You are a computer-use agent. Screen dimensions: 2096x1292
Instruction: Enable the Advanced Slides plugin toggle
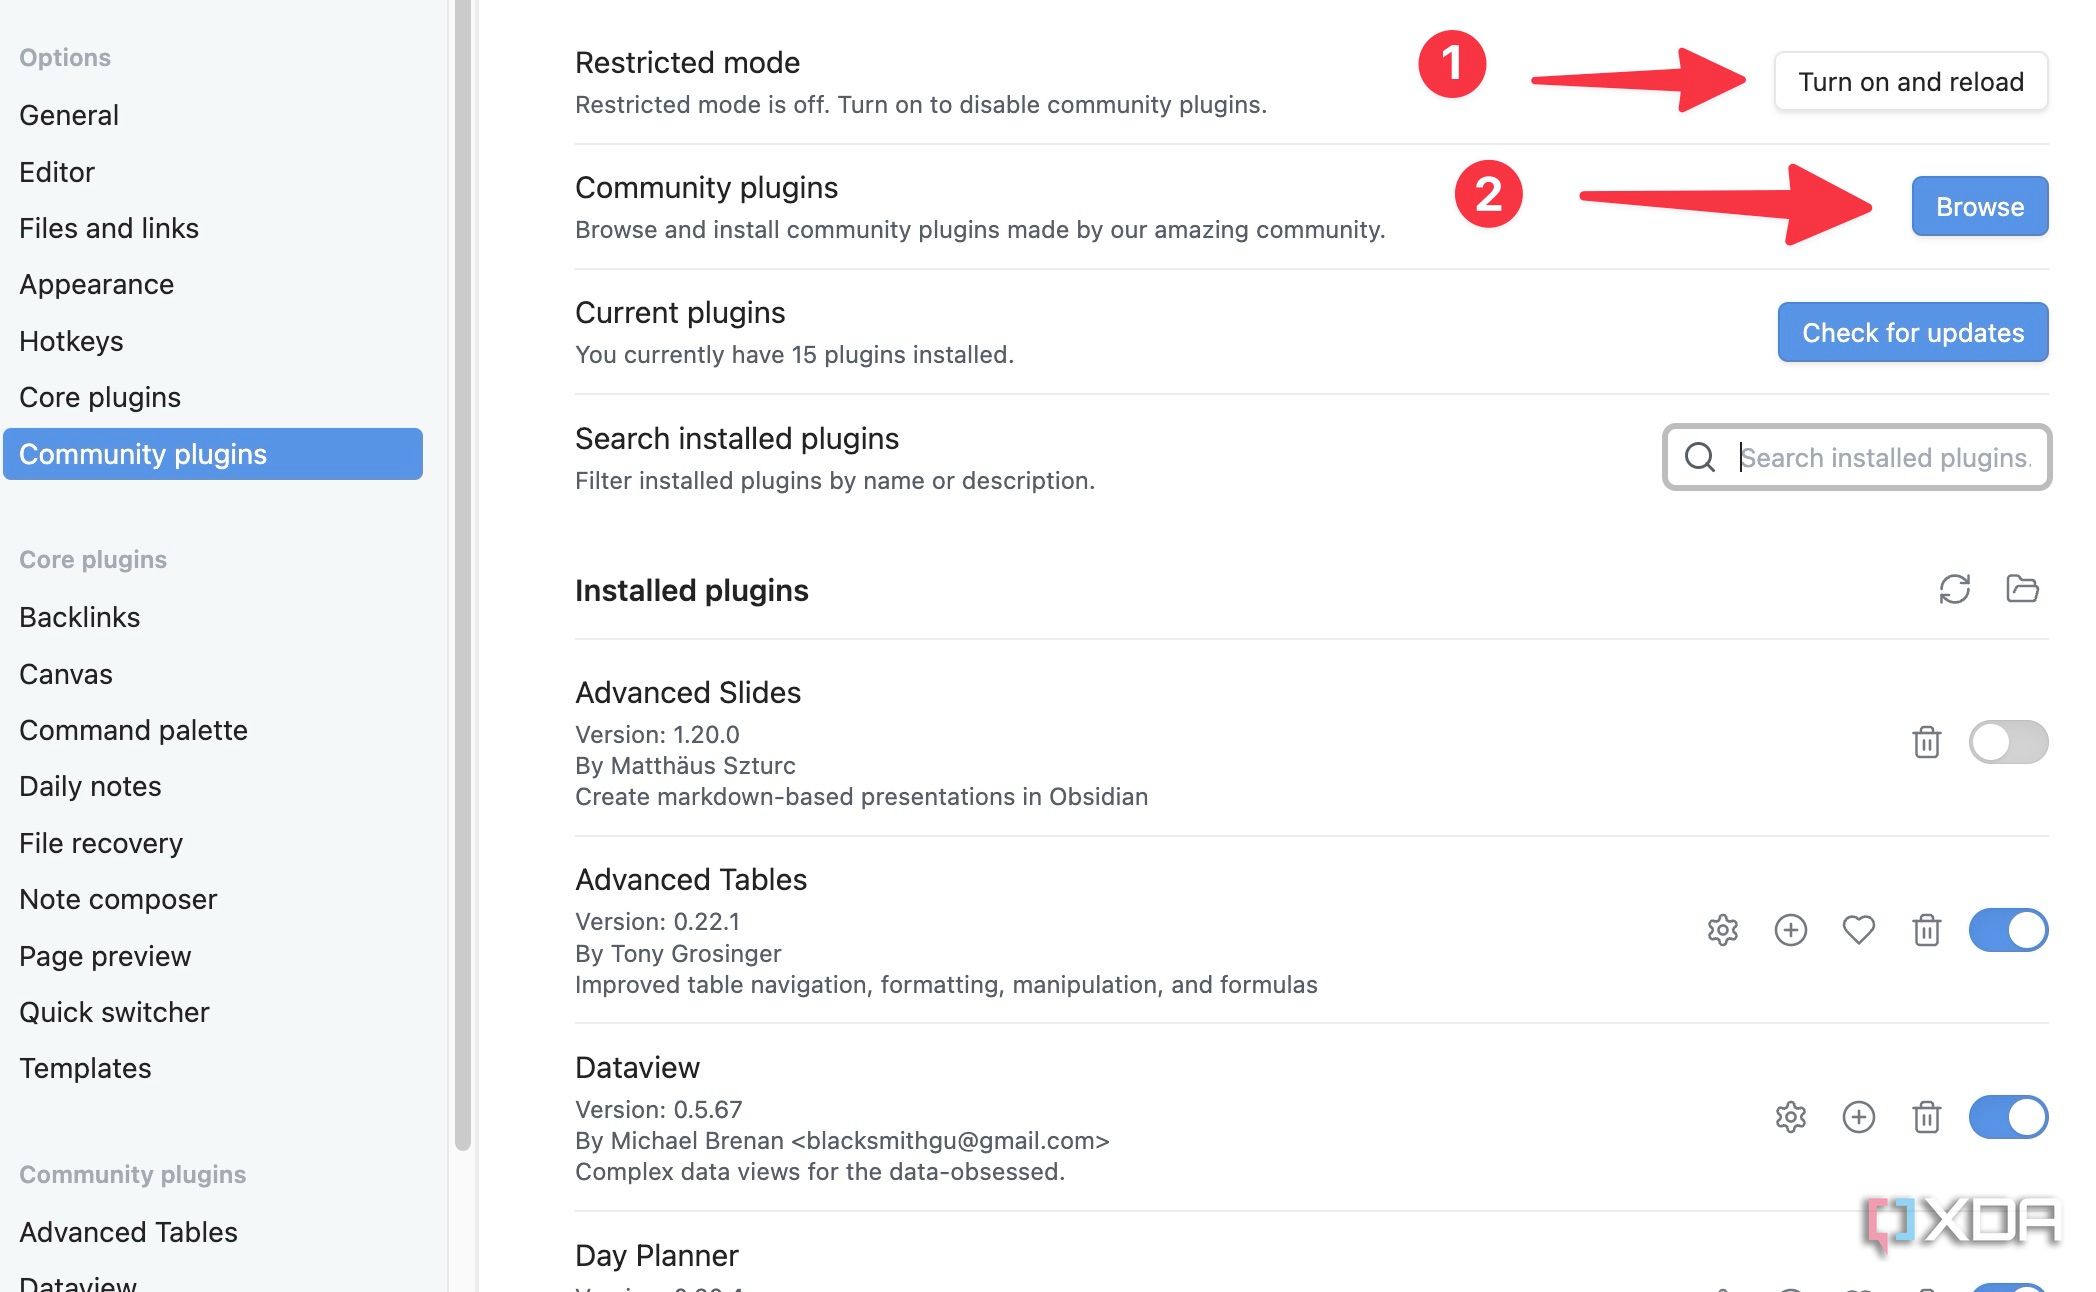click(x=2008, y=742)
